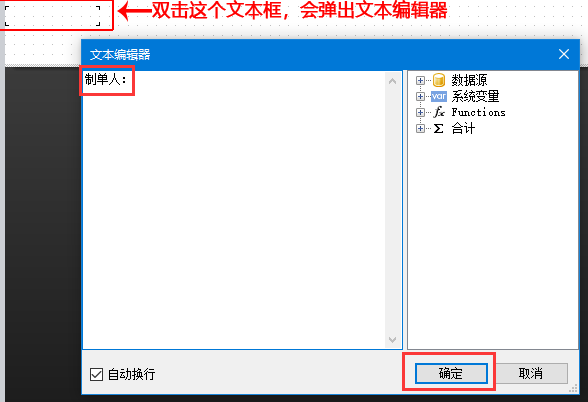Select the 数据源 label in tree
The image size is (588, 402).
pyautogui.click(x=469, y=80)
